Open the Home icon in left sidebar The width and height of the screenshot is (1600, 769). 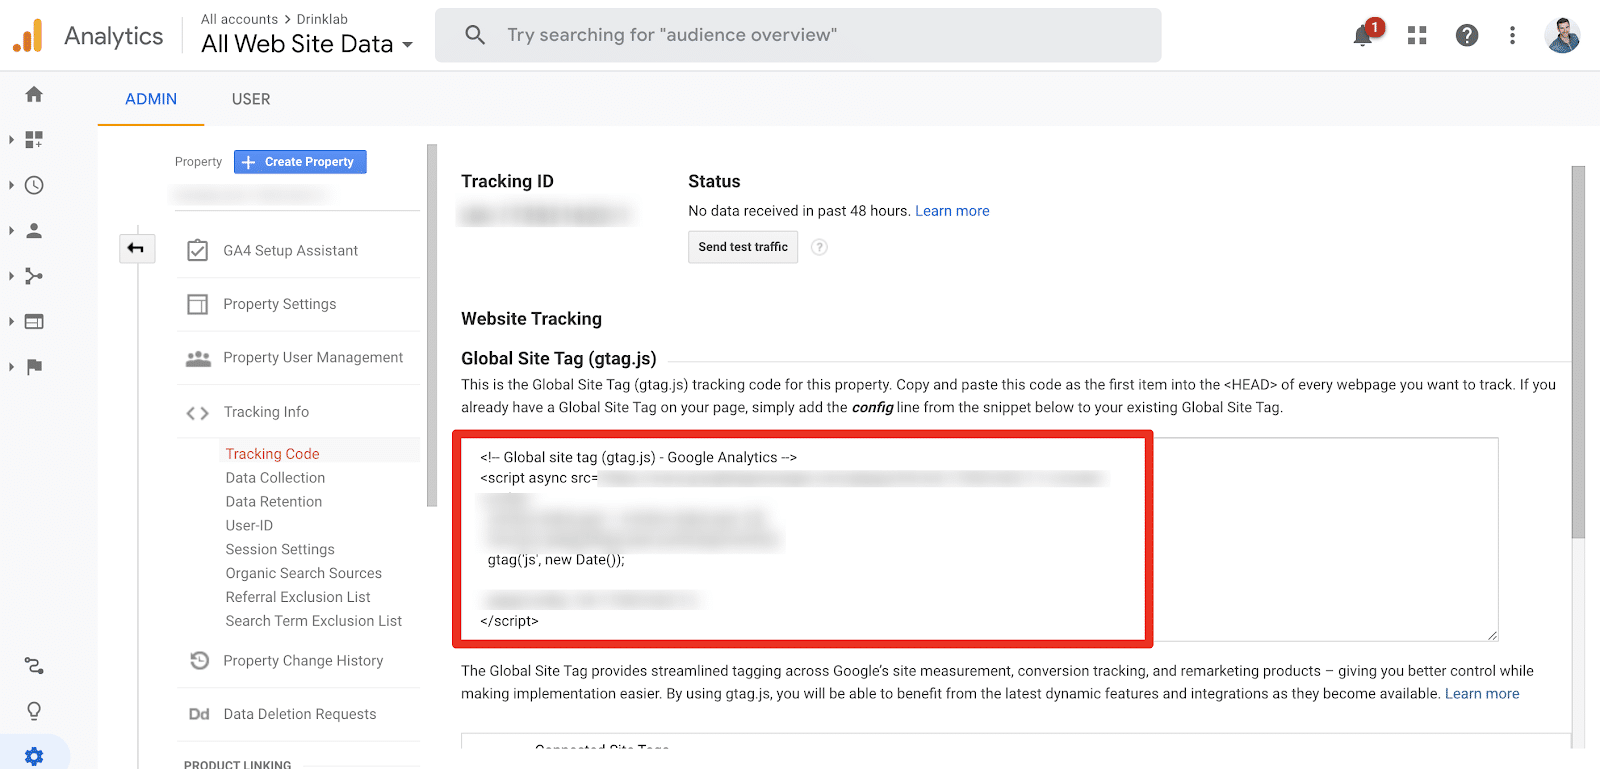click(x=34, y=94)
